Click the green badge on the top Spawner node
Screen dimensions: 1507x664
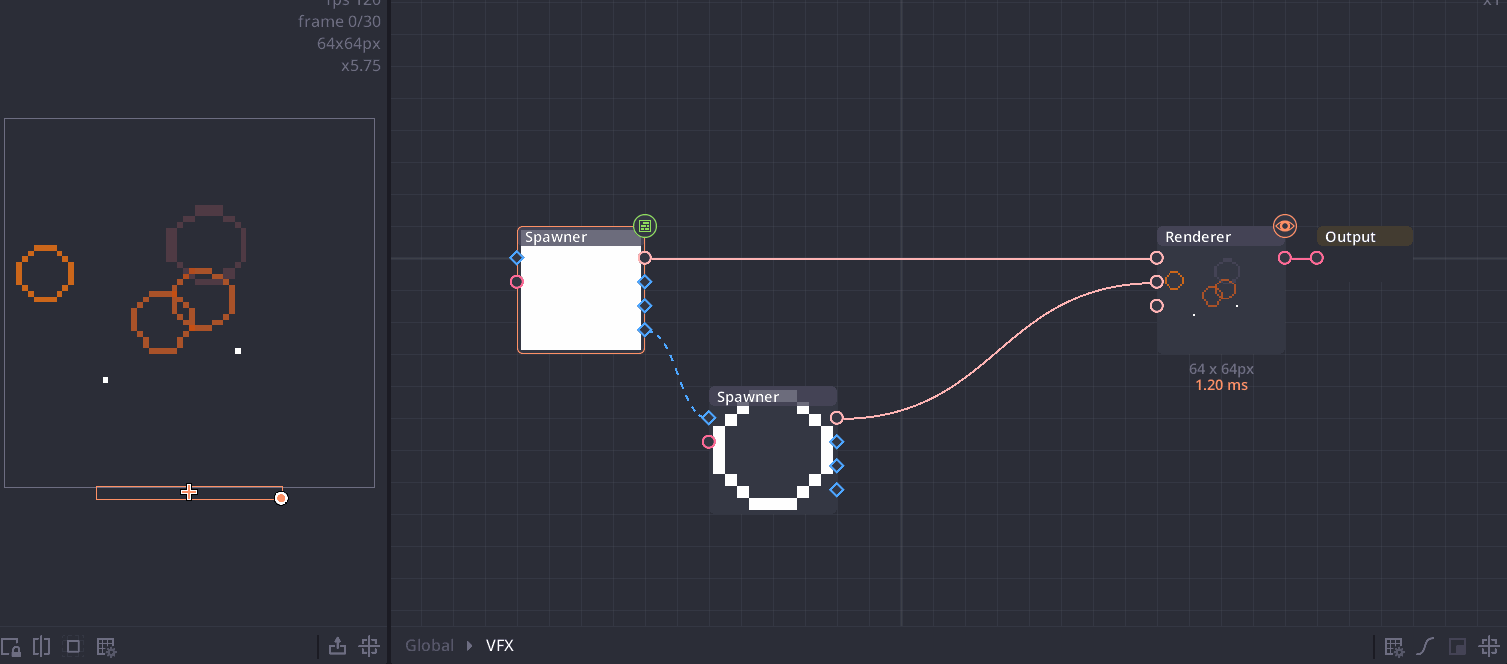[645, 226]
